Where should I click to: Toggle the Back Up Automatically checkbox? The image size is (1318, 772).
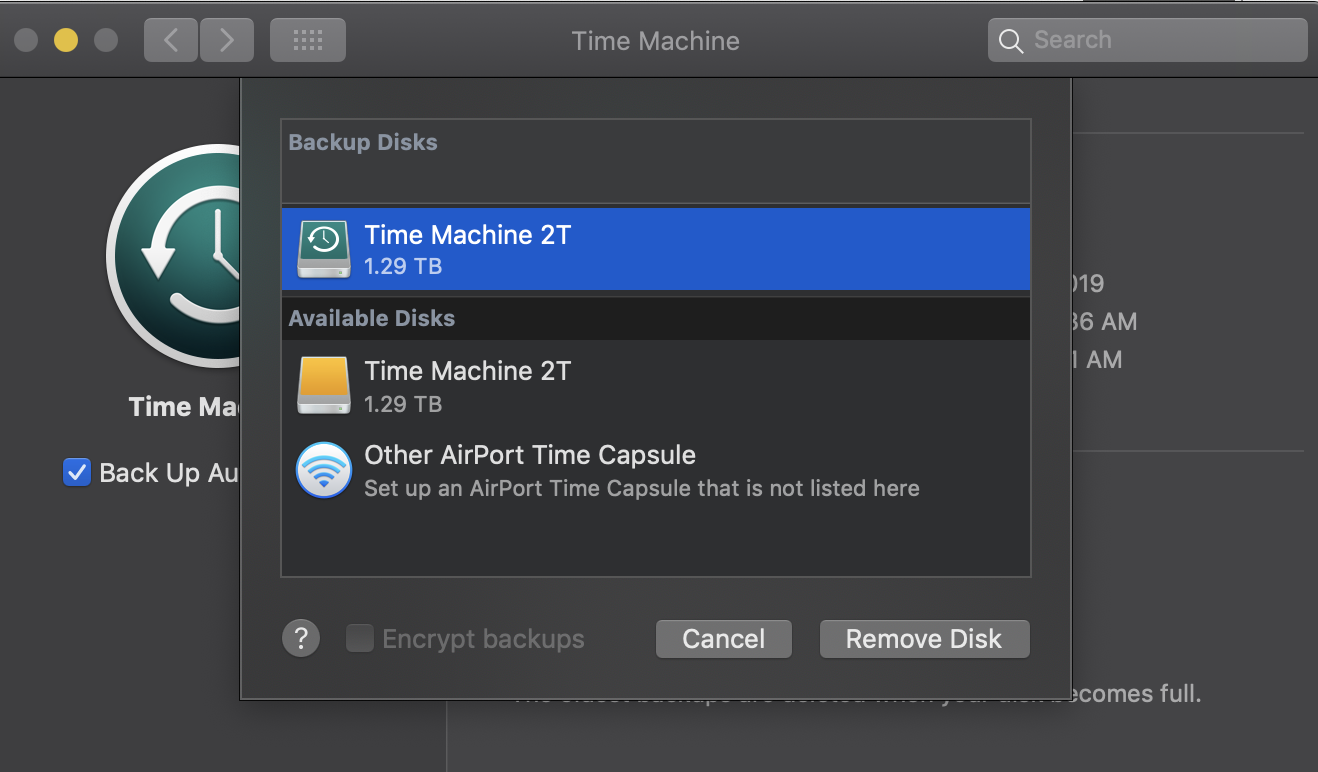pos(77,473)
